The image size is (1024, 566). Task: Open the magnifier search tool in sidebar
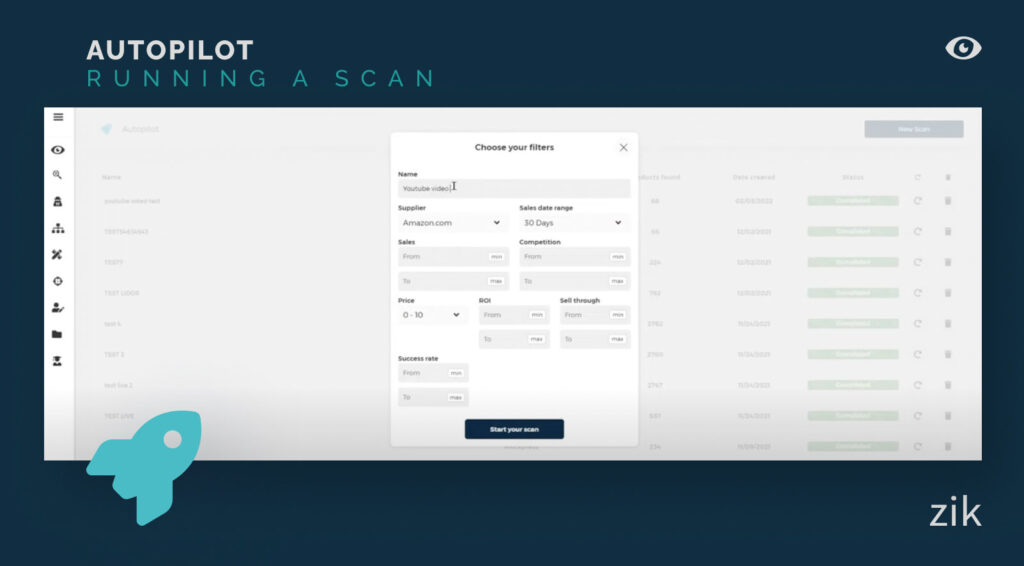pos(58,175)
